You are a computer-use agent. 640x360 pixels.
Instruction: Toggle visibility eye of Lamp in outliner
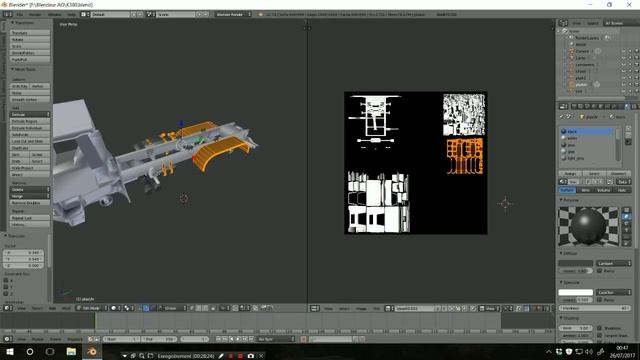click(x=623, y=58)
